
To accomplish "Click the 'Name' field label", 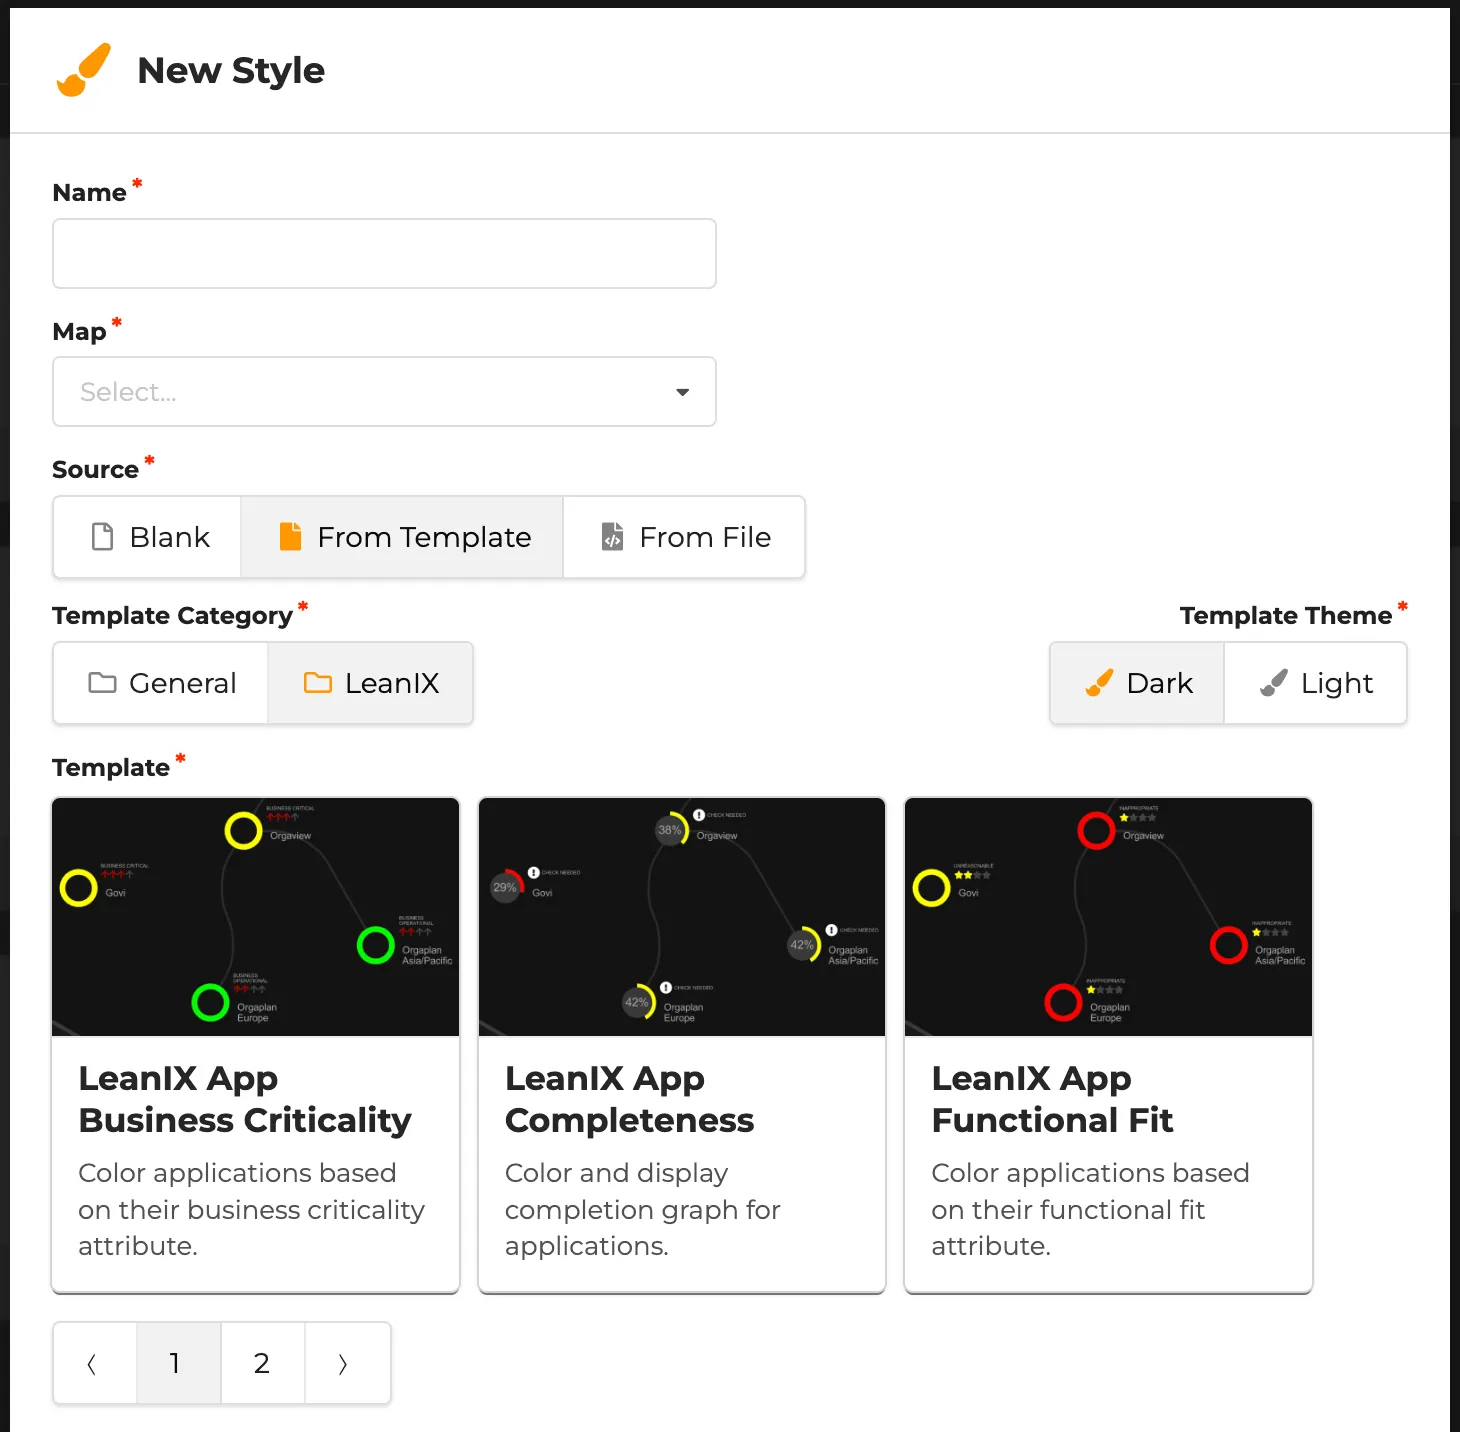I will pos(89,193).
